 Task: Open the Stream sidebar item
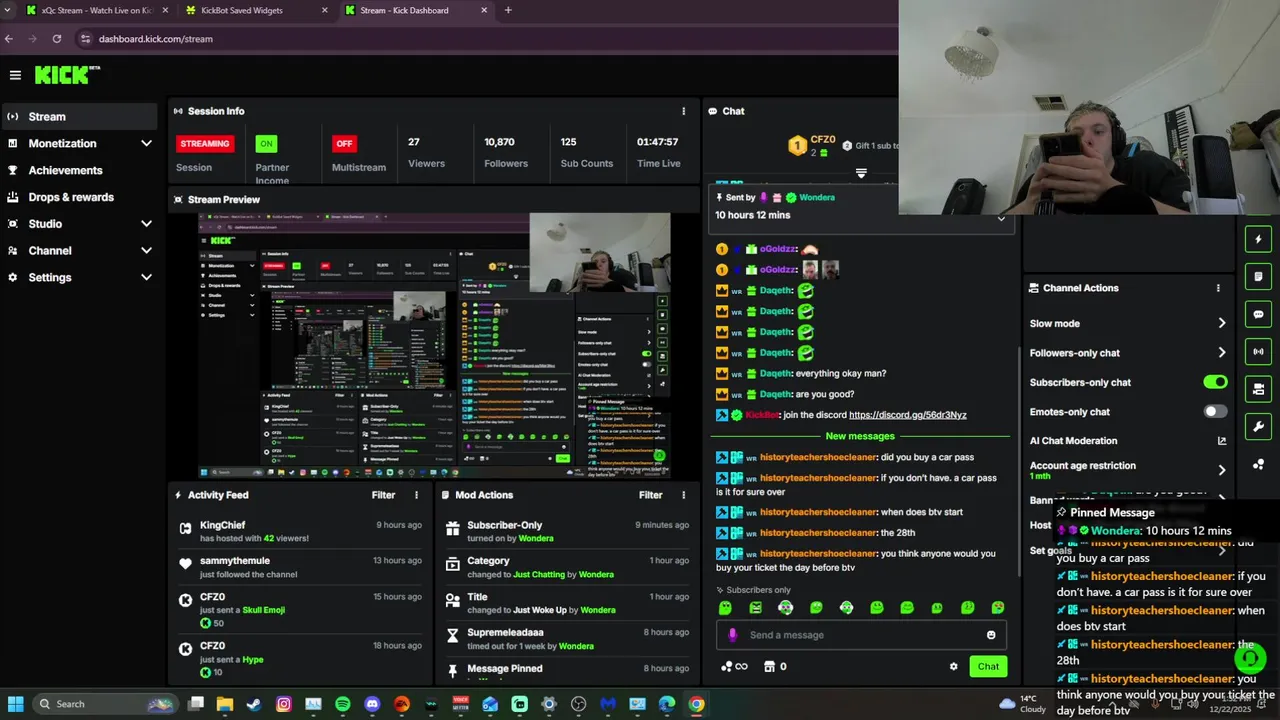[79, 116]
